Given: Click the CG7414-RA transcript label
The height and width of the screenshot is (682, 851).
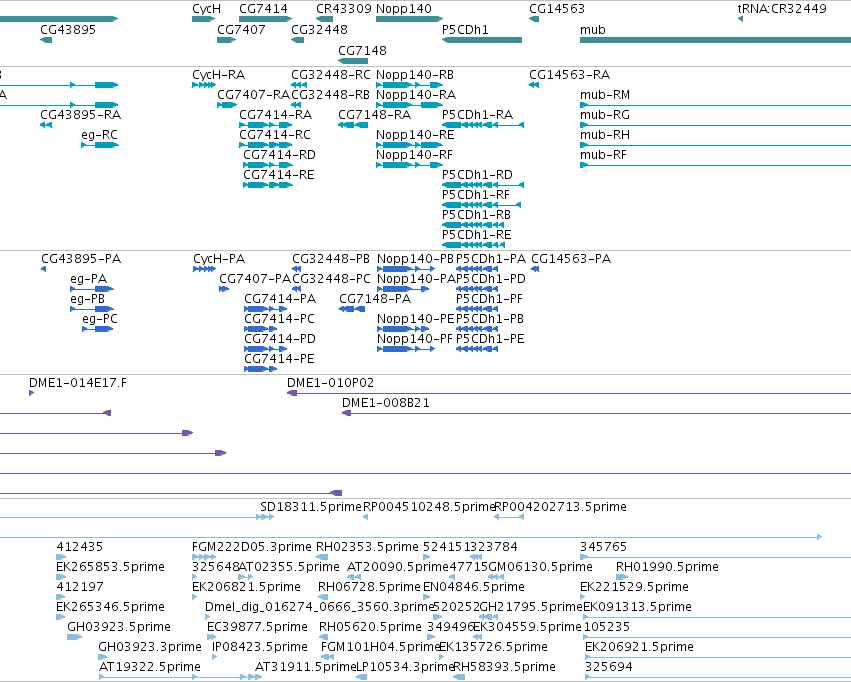Looking at the screenshot, I should click(x=275, y=115).
